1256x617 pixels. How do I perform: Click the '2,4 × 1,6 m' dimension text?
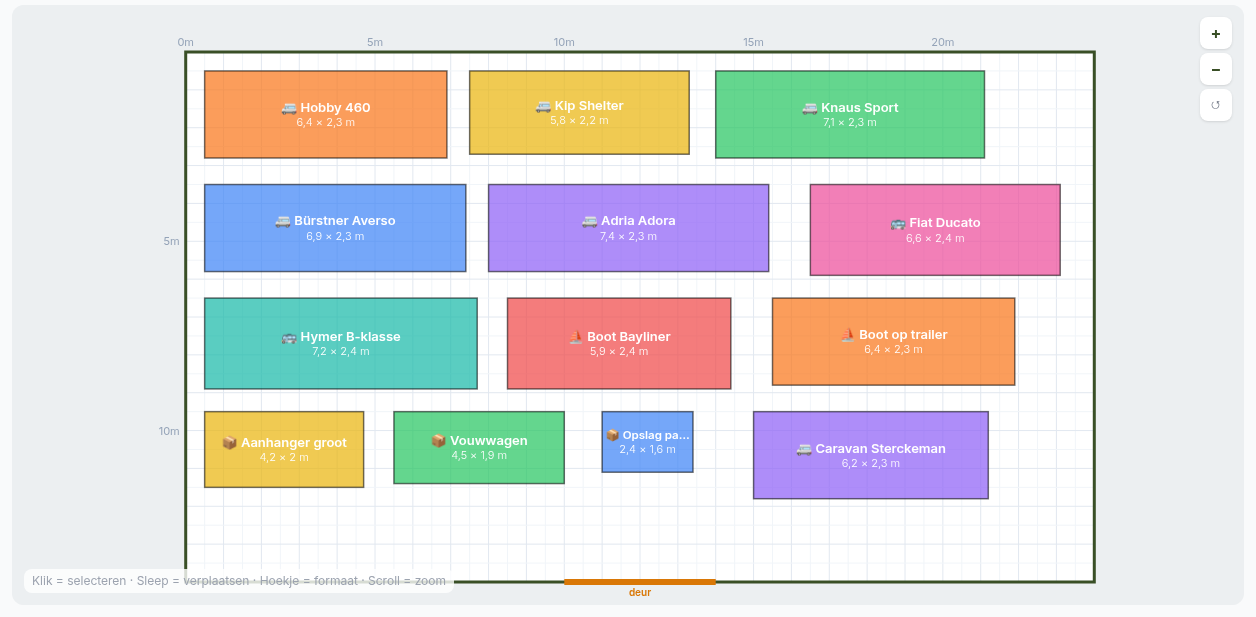647,449
